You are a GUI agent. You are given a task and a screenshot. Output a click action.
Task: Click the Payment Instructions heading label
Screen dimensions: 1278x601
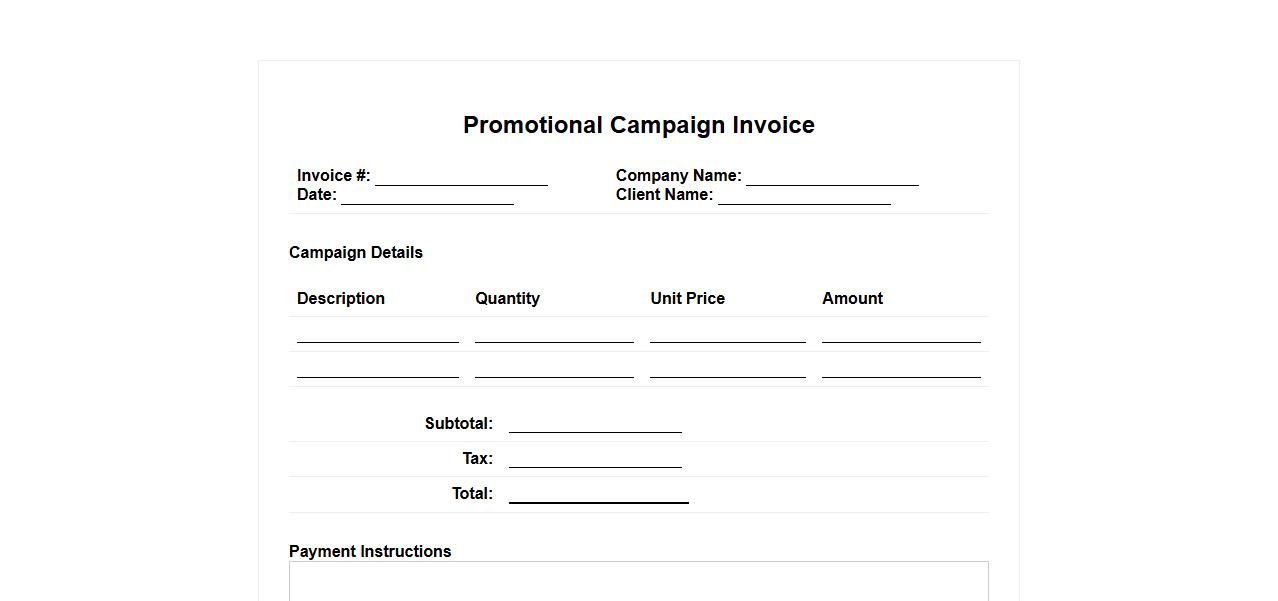(370, 551)
